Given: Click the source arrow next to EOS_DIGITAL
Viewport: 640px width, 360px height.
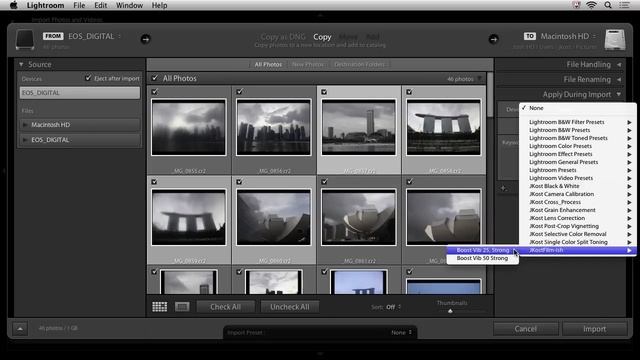Looking at the screenshot, I should tap(145, 39).
